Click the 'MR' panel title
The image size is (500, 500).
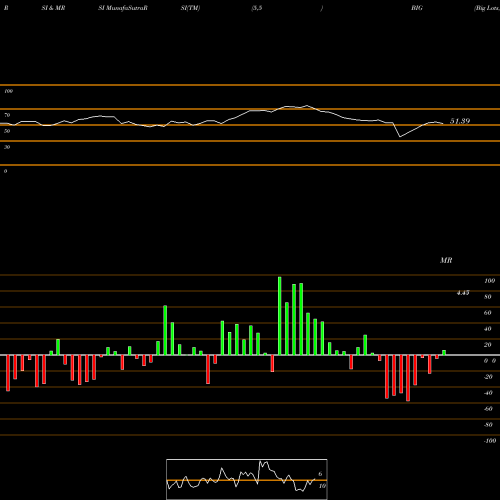coord(446,260)
